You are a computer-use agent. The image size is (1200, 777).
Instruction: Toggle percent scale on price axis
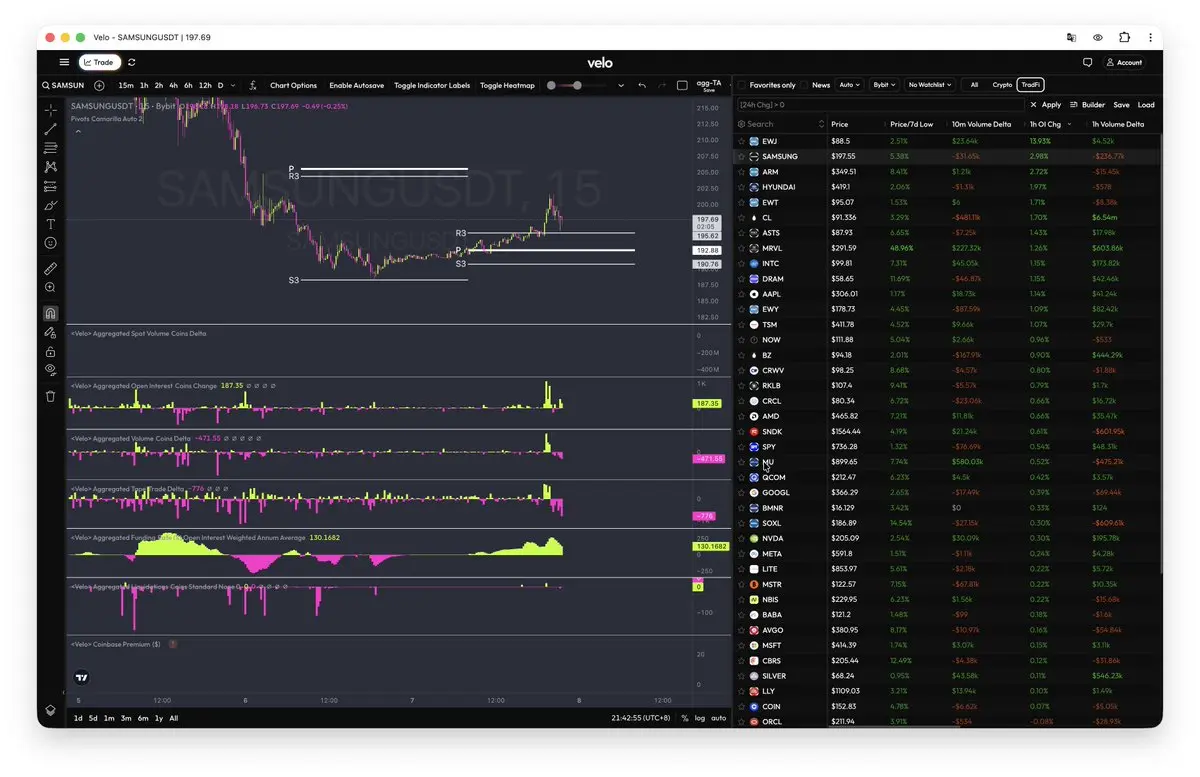pos(685,718)
